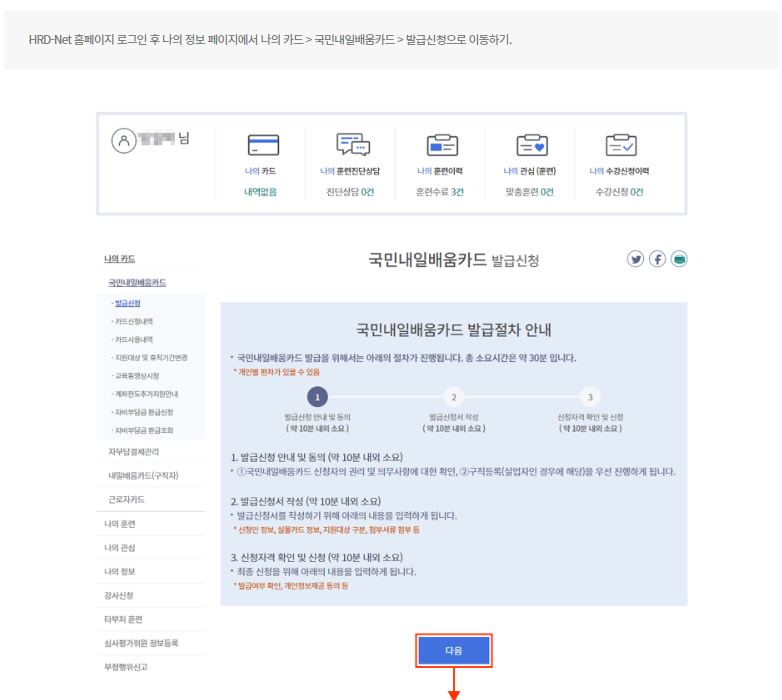Image resolution: width=782 pixels, height=700 pixels.
Task: Click orange note 신청인 정보, 실물카드 정보
Action: click(x=327, y=530)
